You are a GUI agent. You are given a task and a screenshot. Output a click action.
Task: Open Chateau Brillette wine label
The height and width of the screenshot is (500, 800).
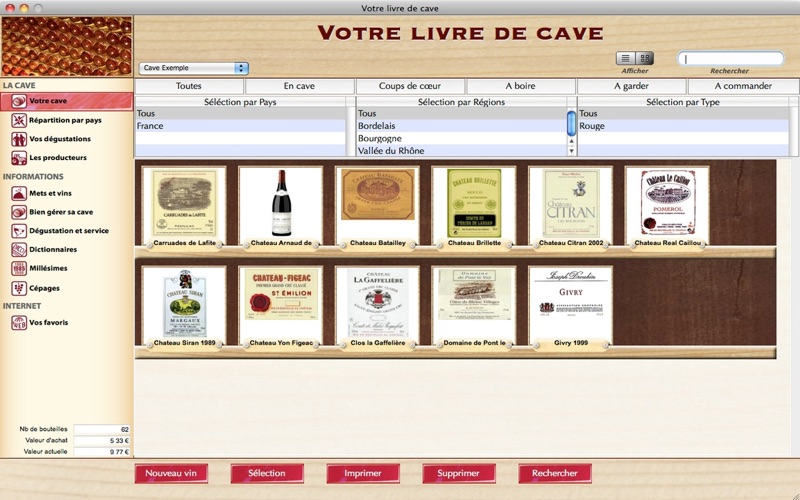[x=474, y=204]
